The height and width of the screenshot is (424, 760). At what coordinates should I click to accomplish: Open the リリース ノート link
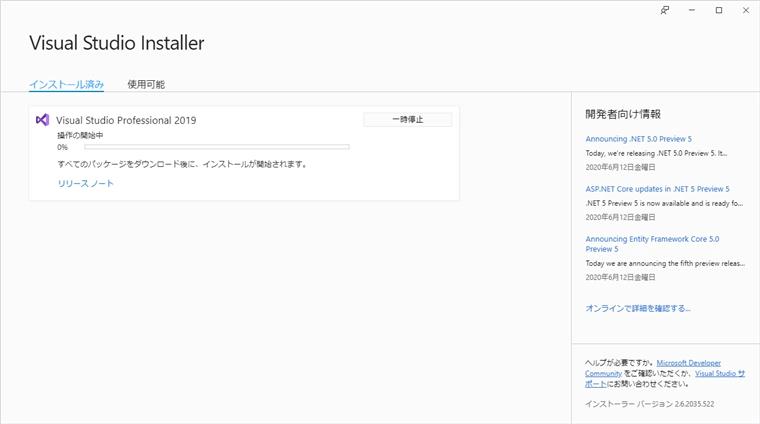coord(85,183)
